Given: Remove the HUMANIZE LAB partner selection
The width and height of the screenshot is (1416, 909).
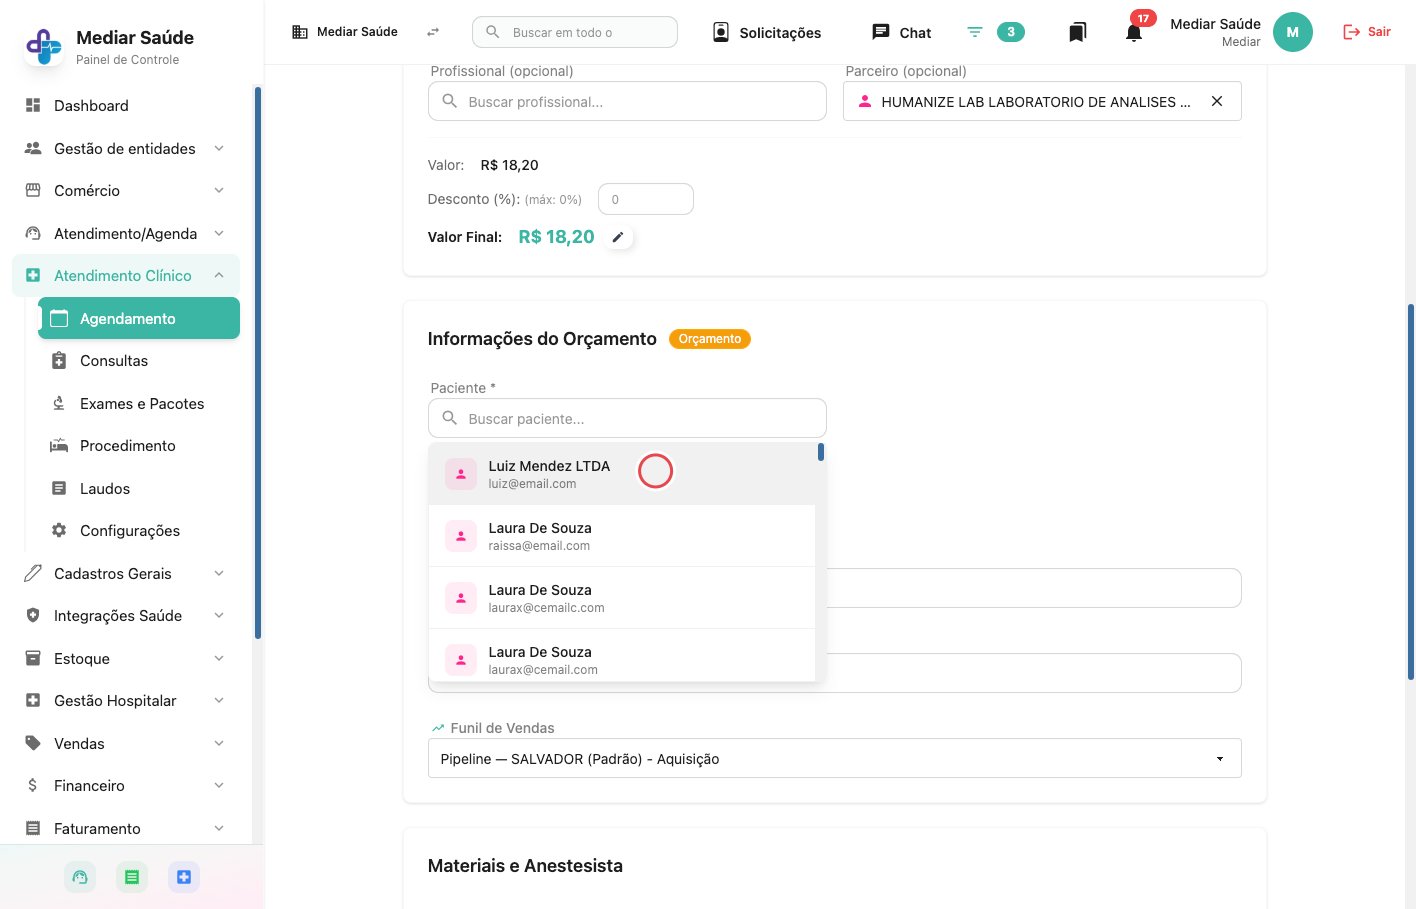Looking at the screenshot, I should pyautogui.click(x=1217, y=101).
